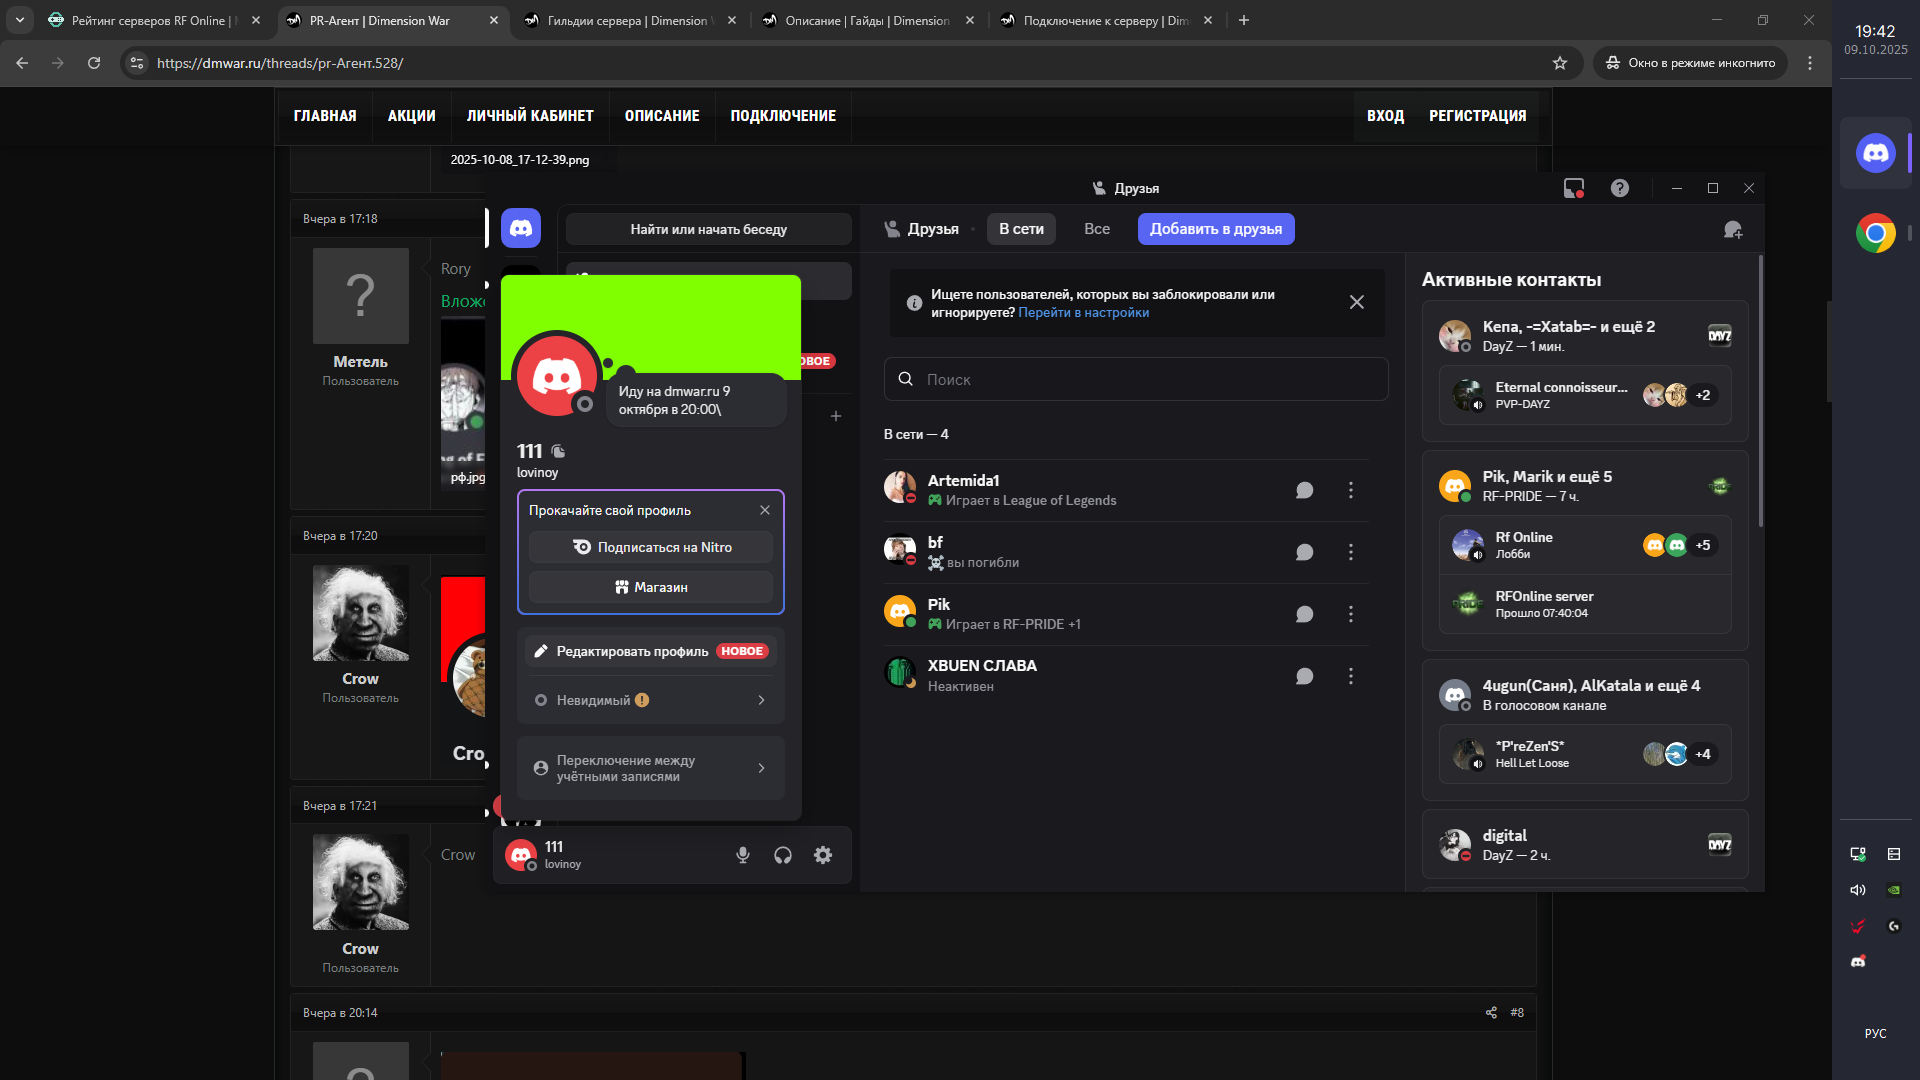Open new browser tab plus button
The image size is (1920, 1080).
point(1244,20)
